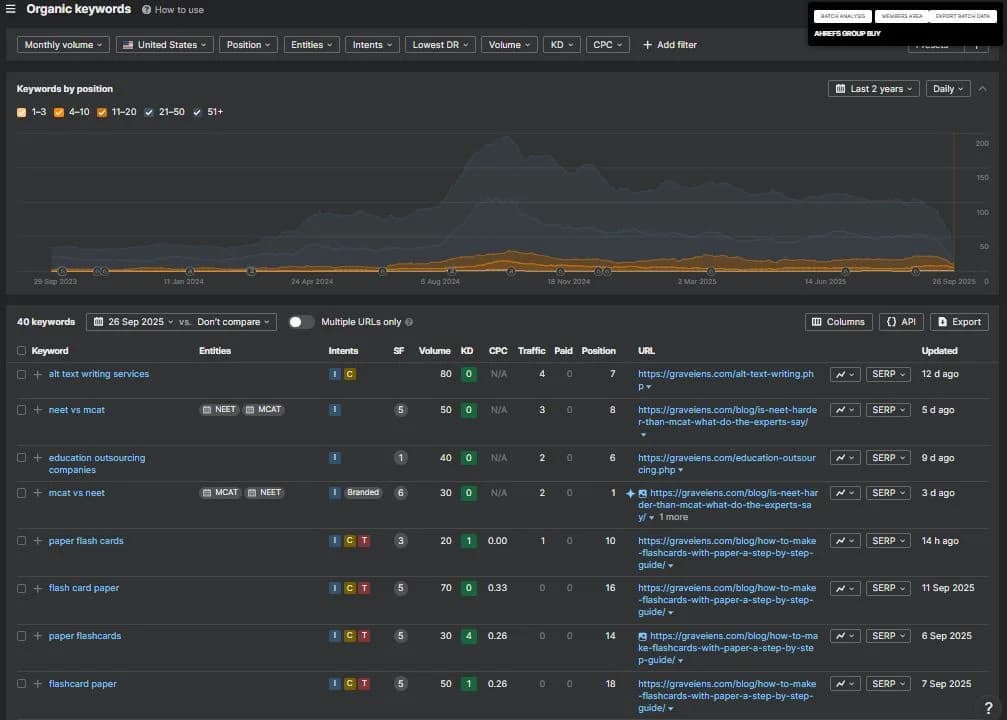1007x720 pixels.
Task: Toggle the Multiple URLs only switch
Action: pos(301,322)
